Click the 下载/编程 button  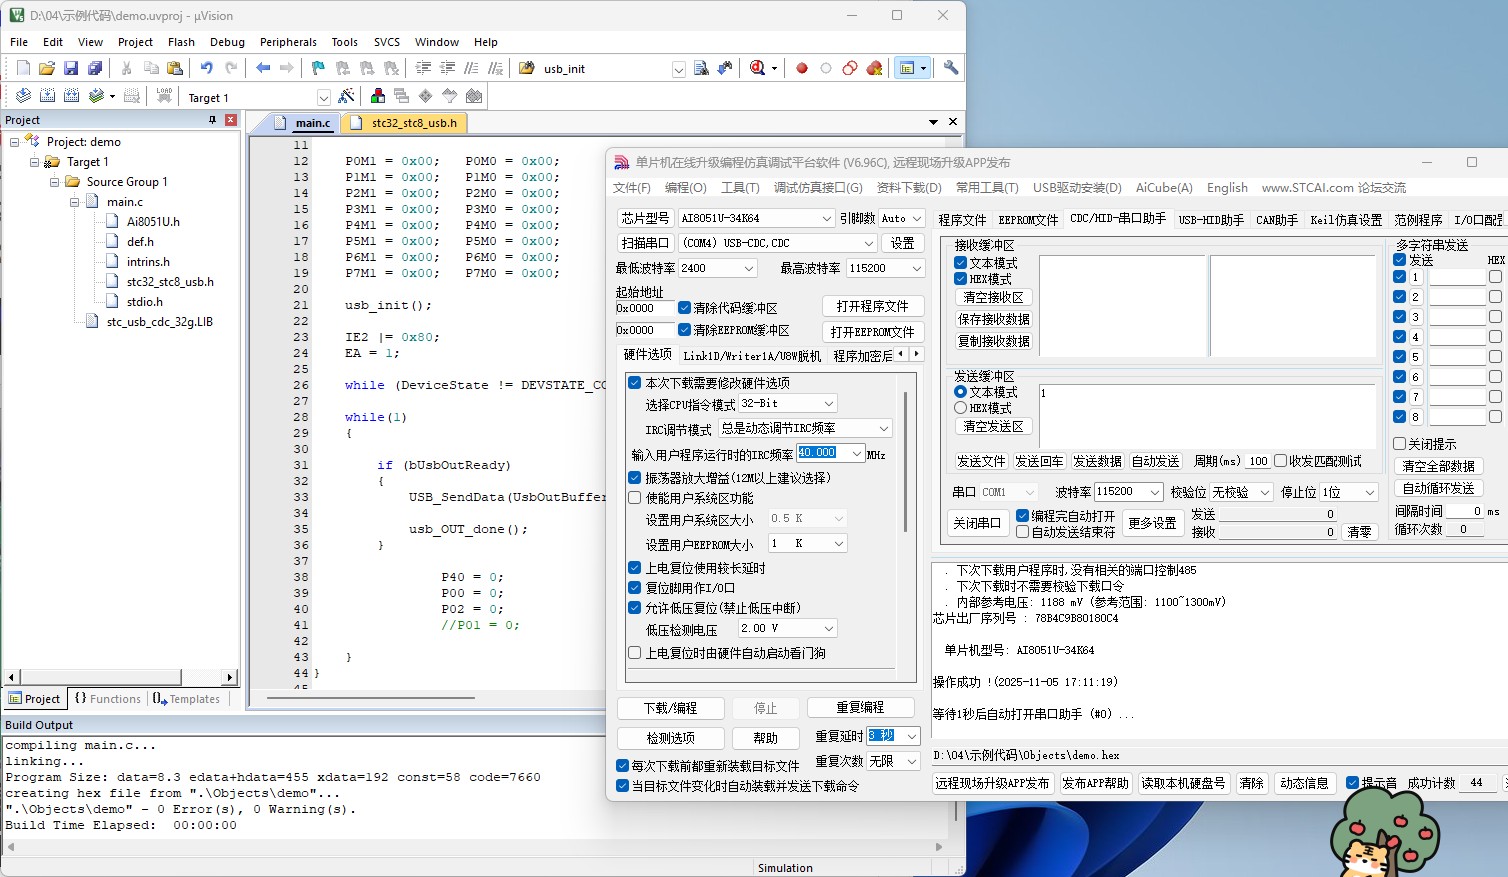point(670,707)
